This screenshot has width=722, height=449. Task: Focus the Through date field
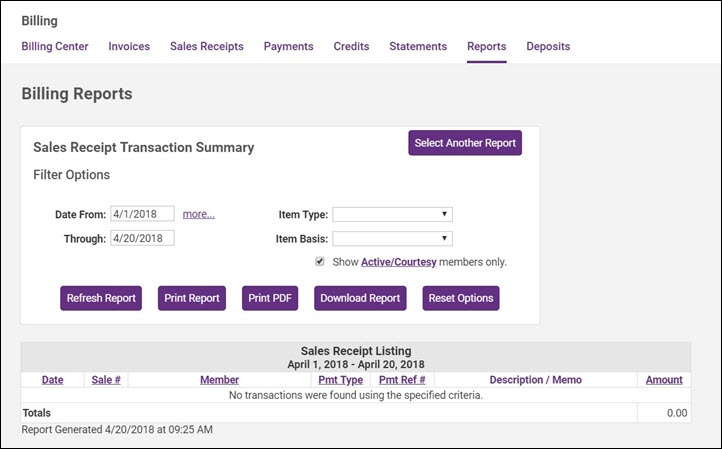point(142,238)
